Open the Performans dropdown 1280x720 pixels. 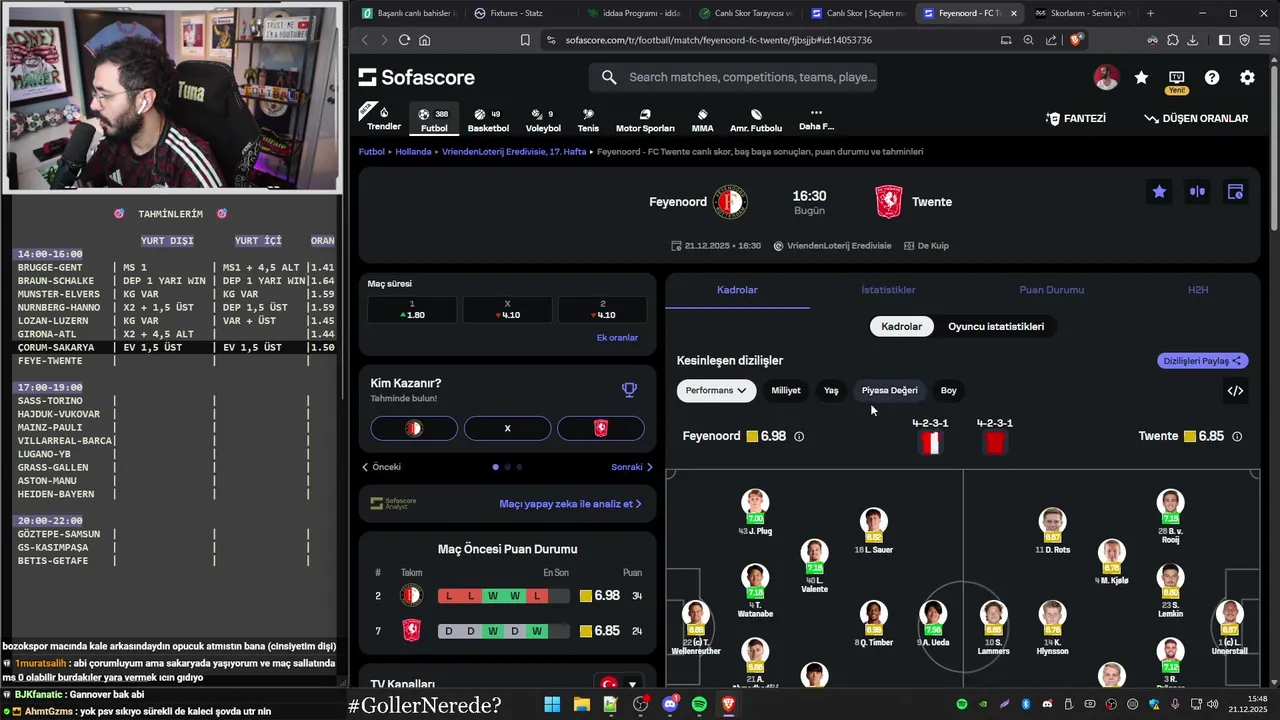(716, 391)
